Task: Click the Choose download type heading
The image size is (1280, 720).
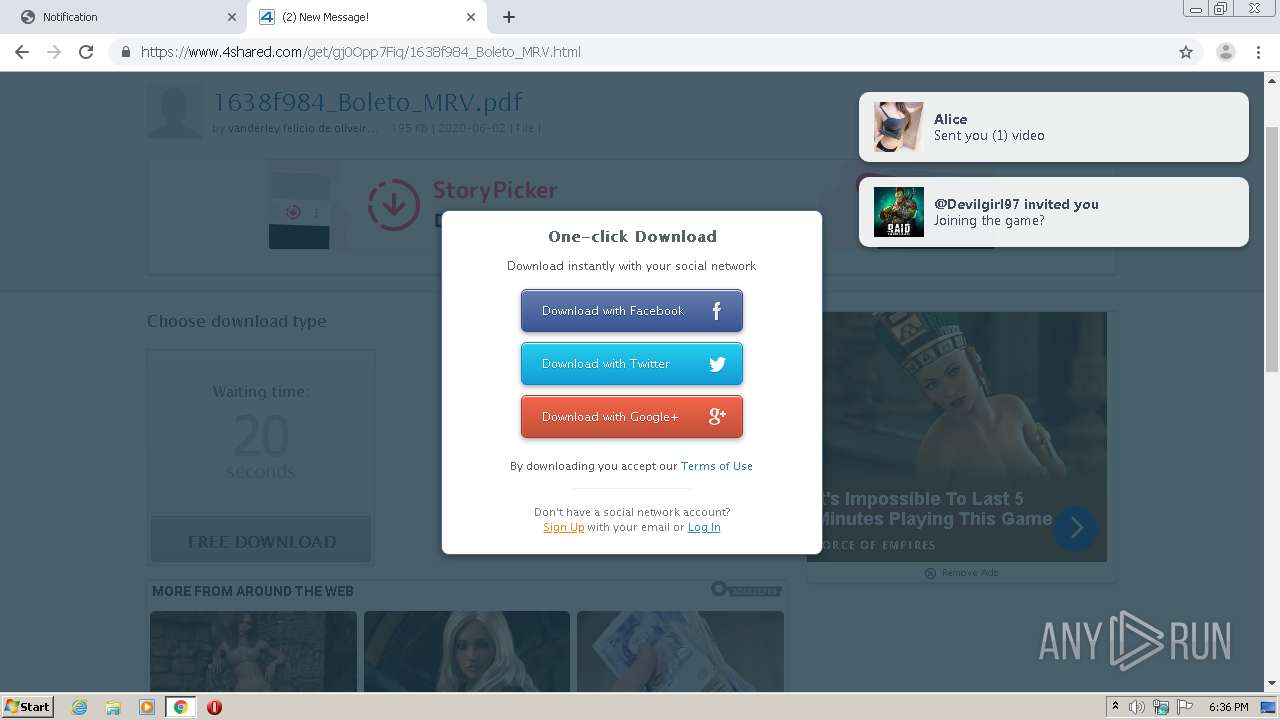Action: [237, 321]
